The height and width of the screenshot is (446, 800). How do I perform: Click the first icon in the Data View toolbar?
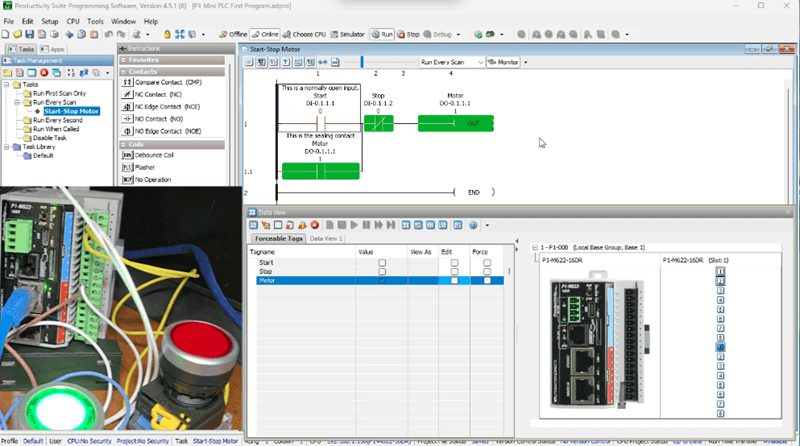253,225
